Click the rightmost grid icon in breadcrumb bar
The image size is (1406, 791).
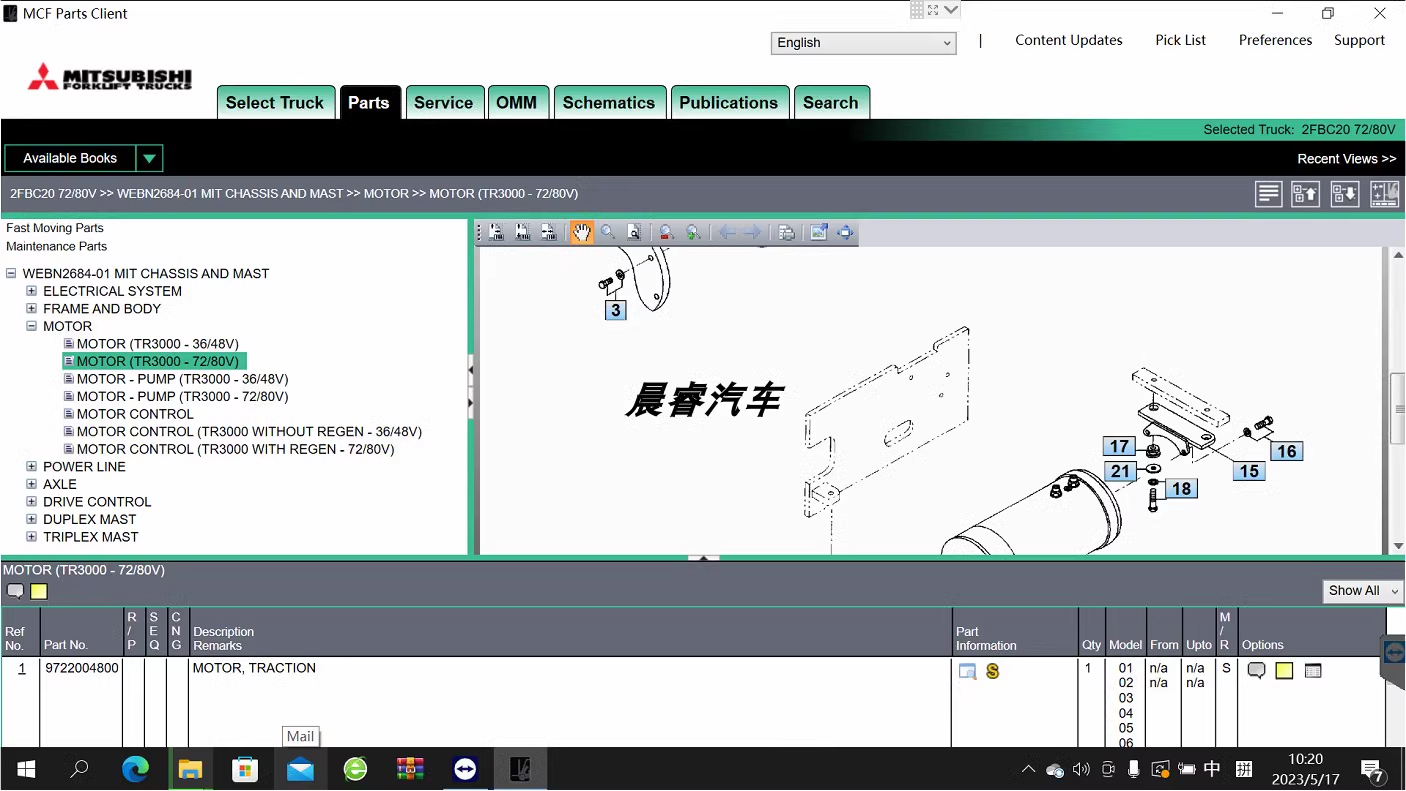point(1385,194)
